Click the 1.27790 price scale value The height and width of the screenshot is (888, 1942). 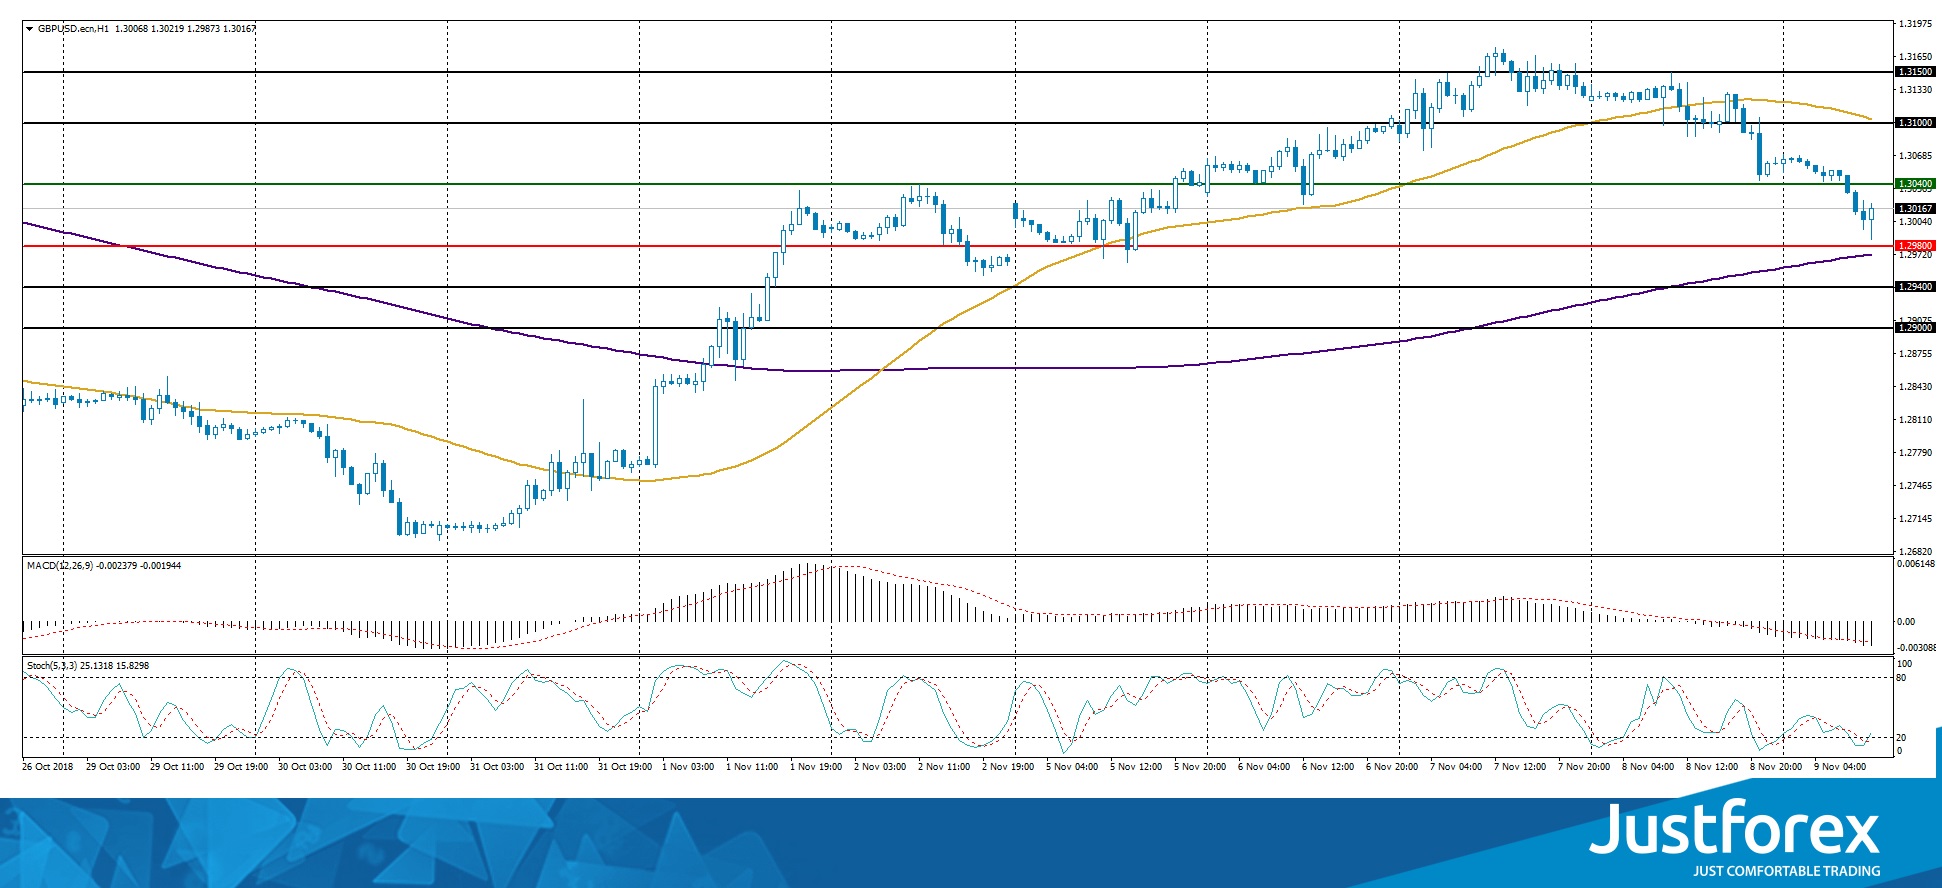tap(1915, 453)
